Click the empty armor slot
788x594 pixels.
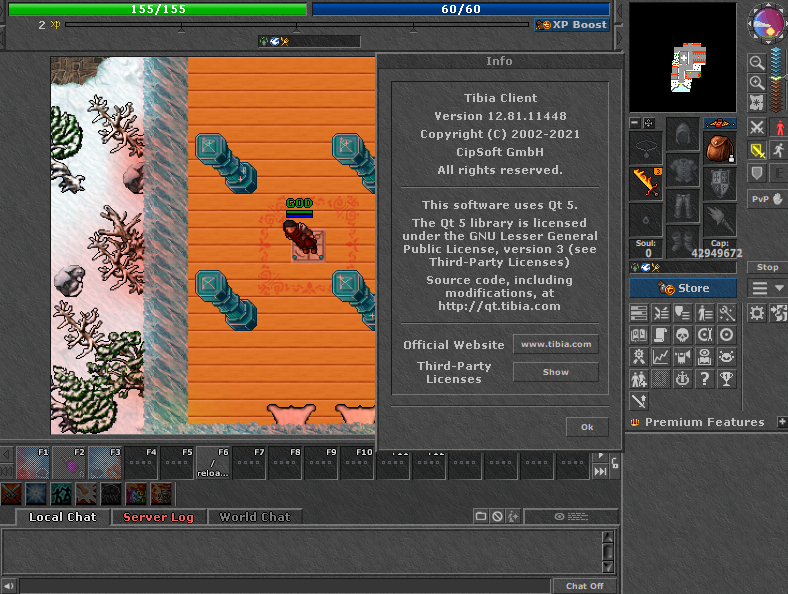(x=683, y=170)
